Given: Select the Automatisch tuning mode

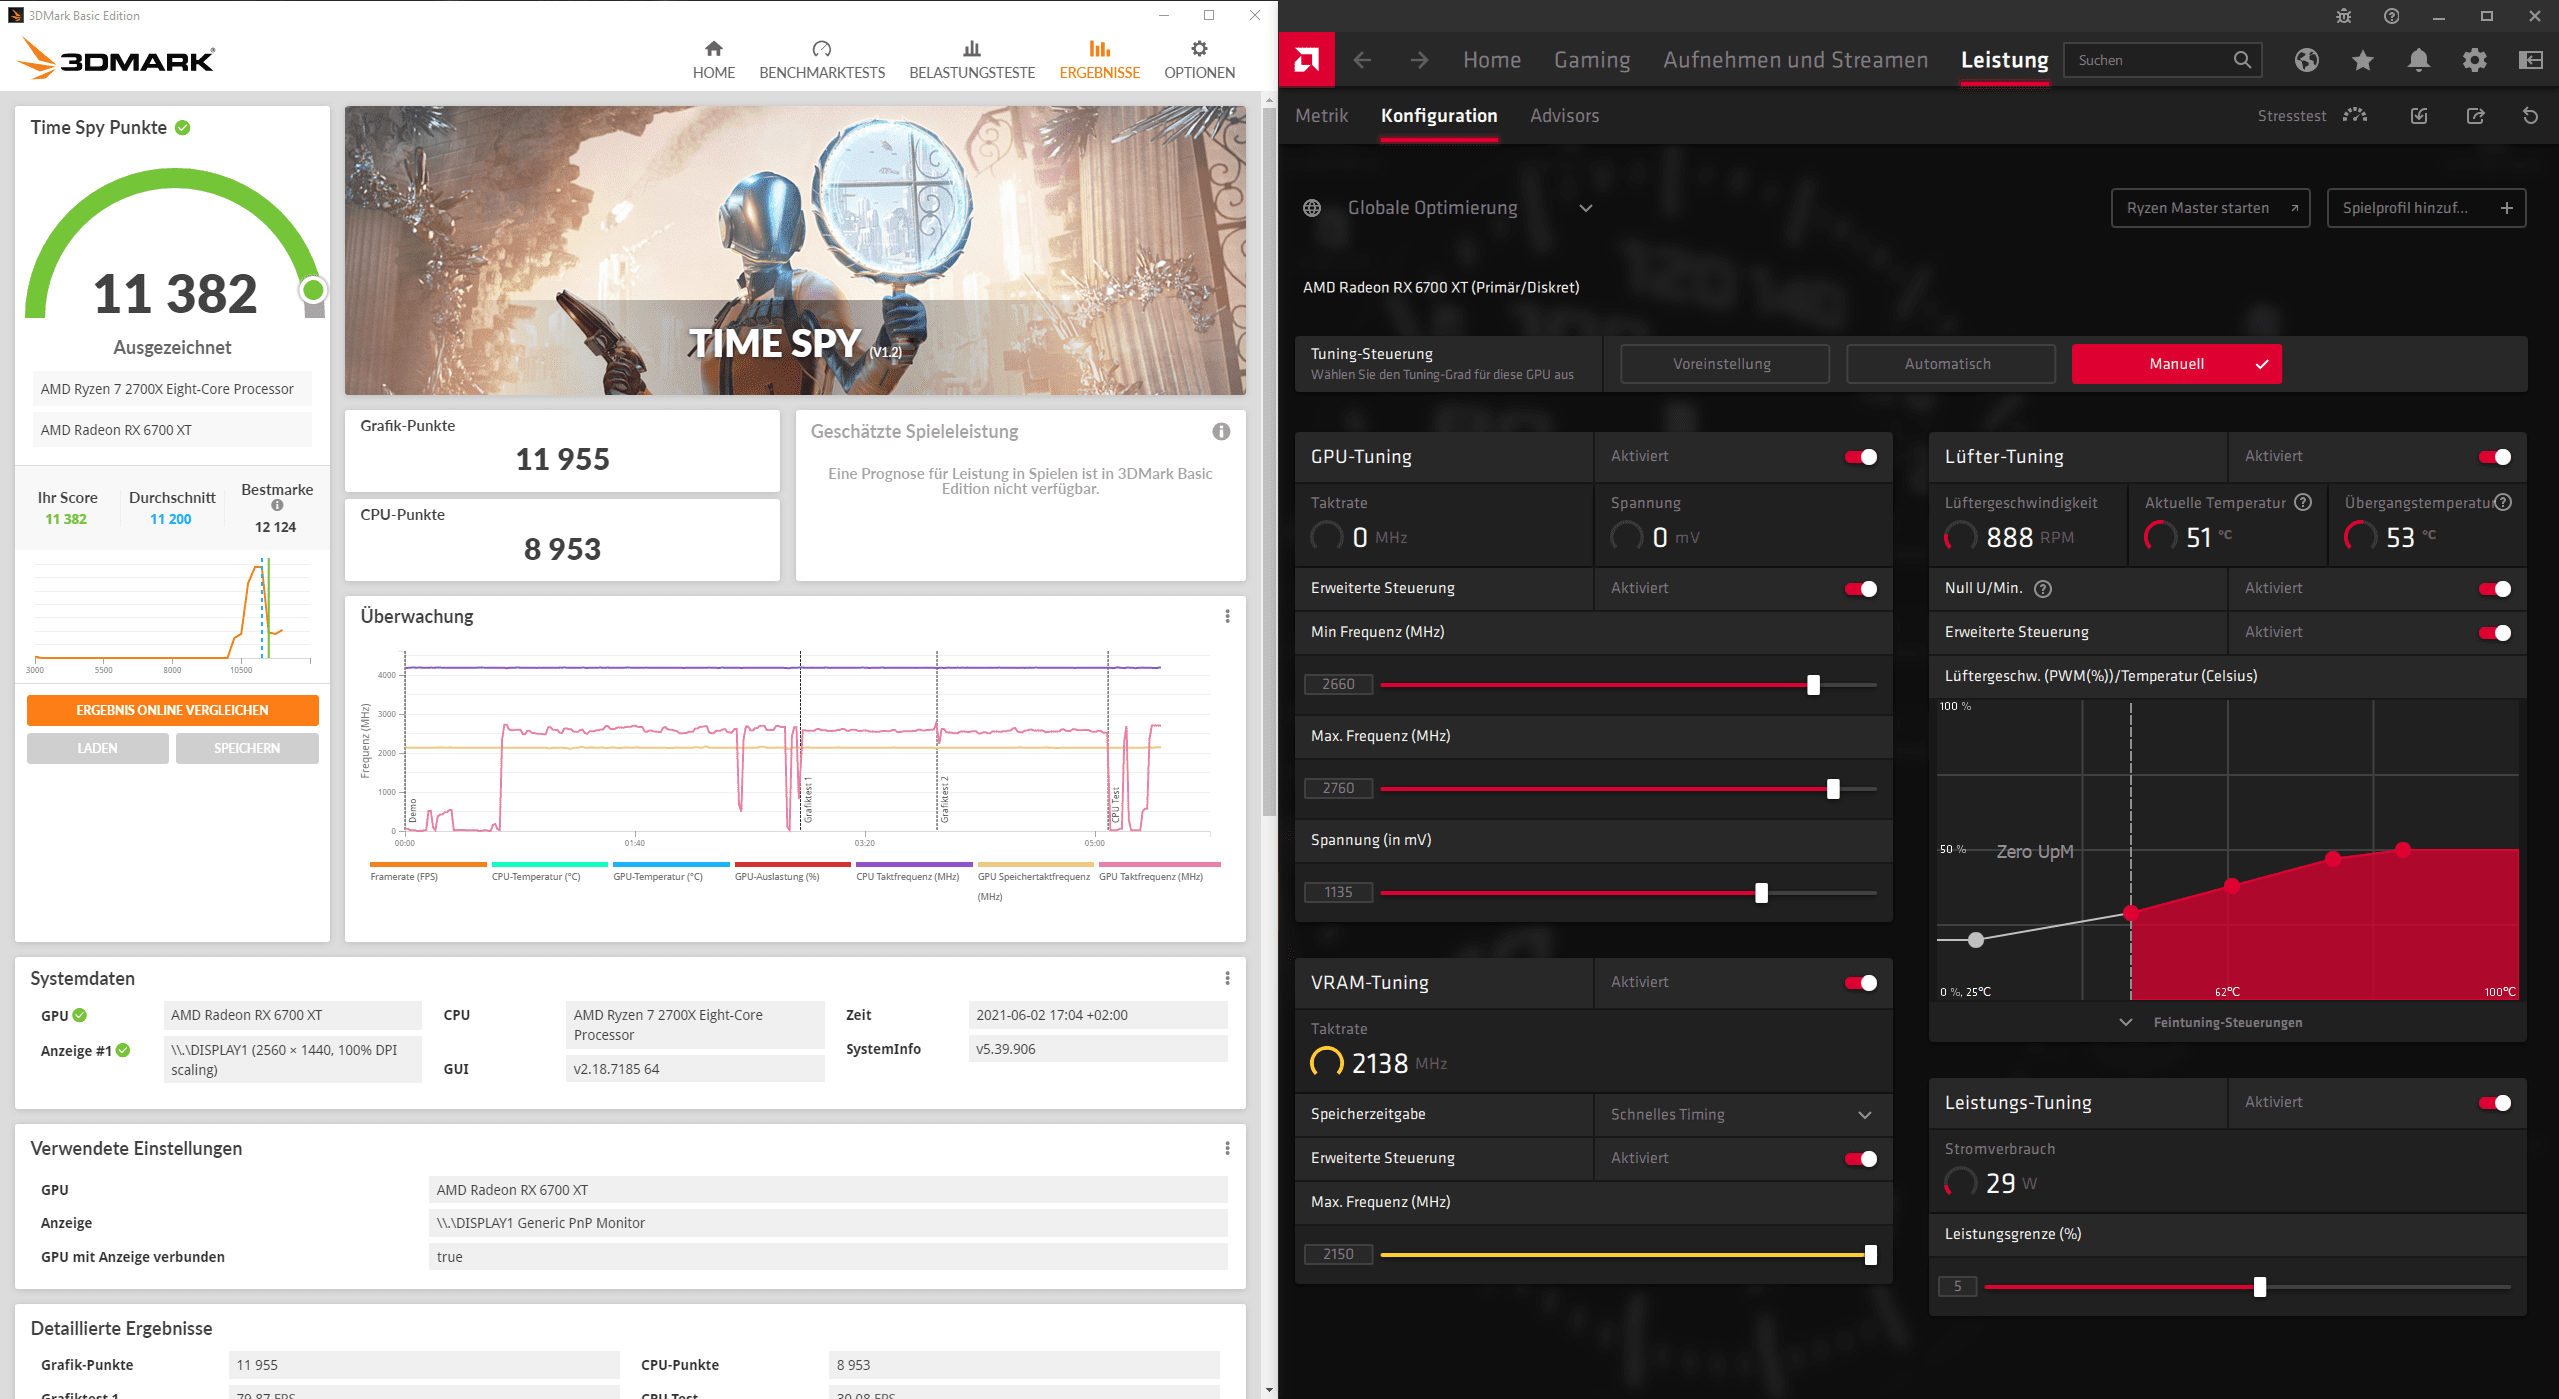Looking at the screenshot, I should pyautogui.click(x=1950, y=364).
